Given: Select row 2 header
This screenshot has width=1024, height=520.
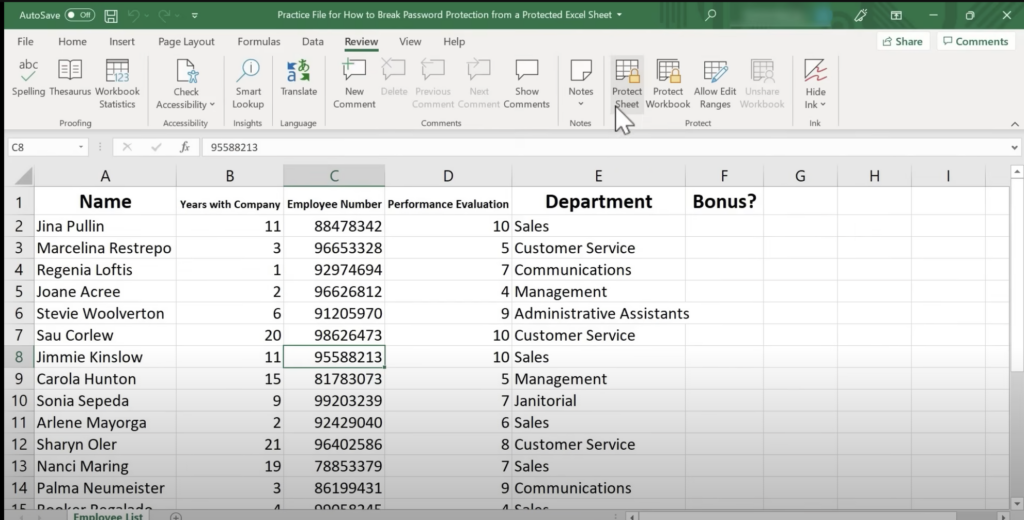Looking at the screenshot, I should (x=19, y=226).
